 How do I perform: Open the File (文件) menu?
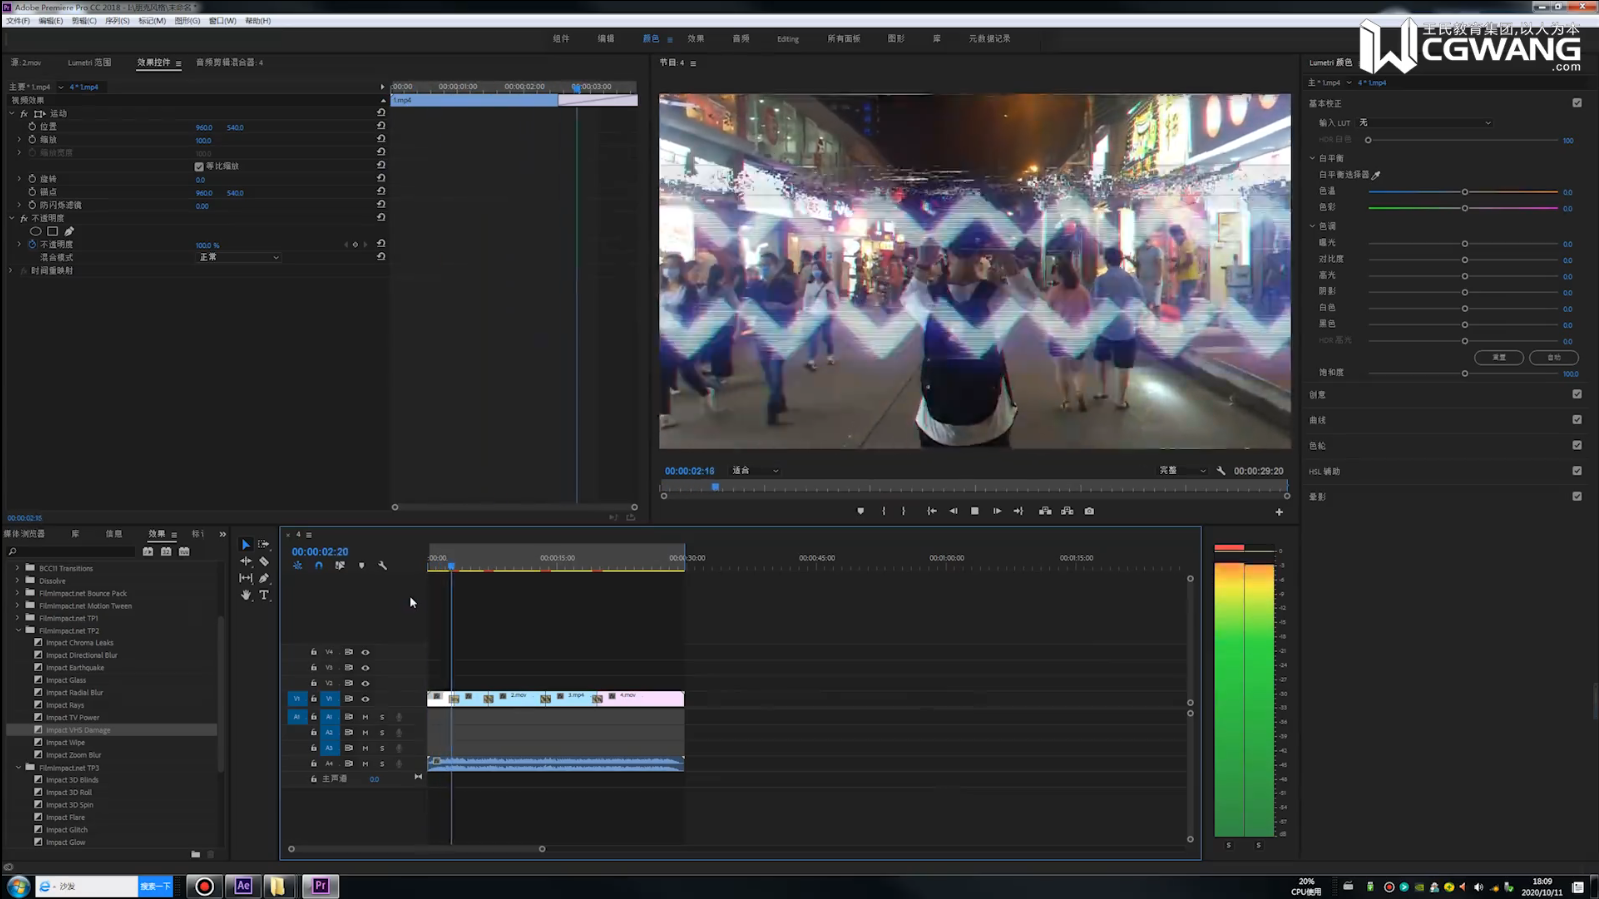click(17, 21)
